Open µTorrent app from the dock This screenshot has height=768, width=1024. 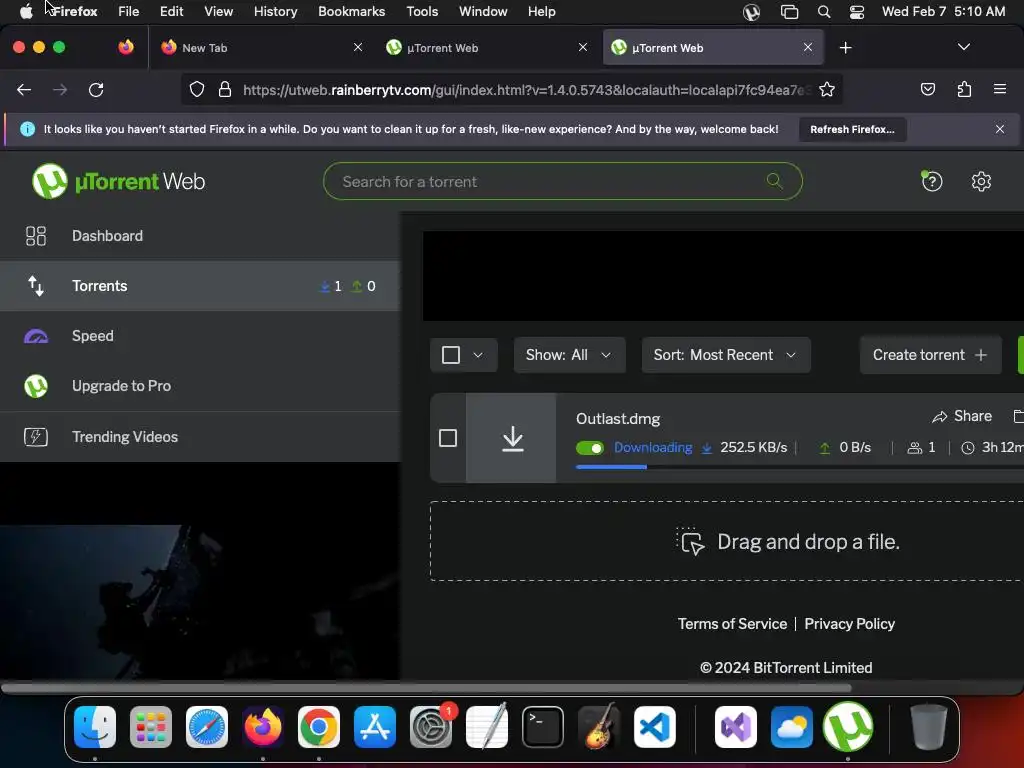click(x=848, y=727)
